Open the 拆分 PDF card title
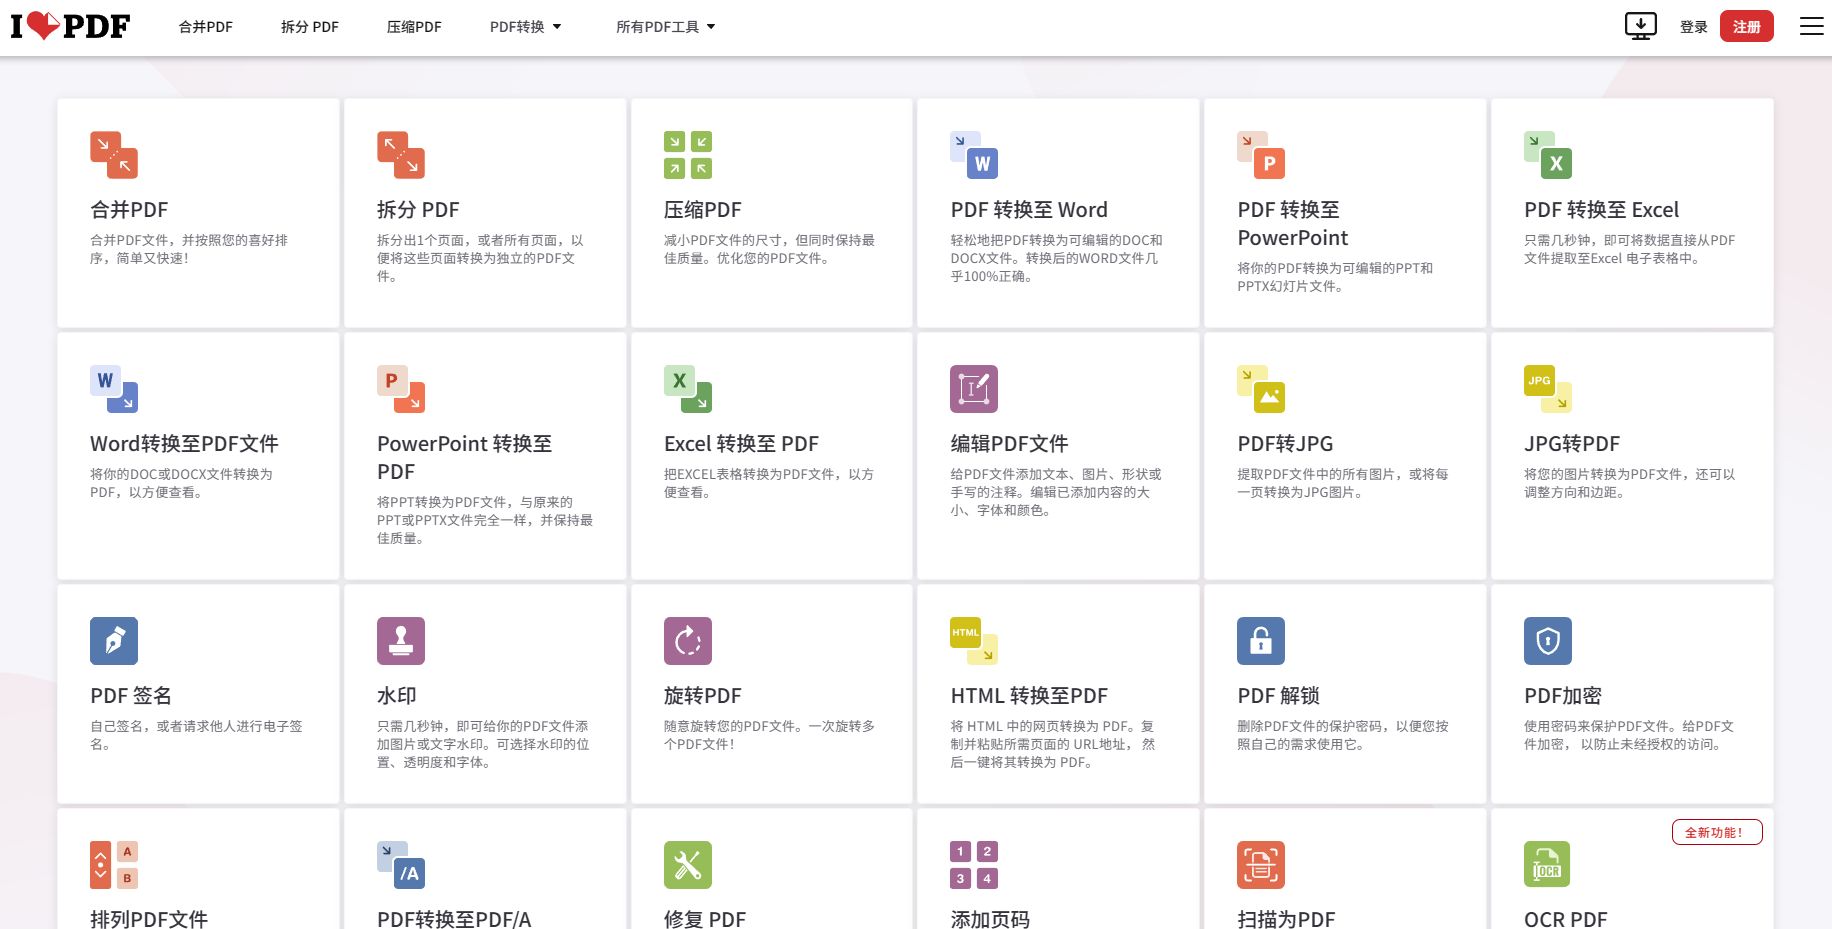The height and width of the screenshot is (929, 1832). pos(418,210)
